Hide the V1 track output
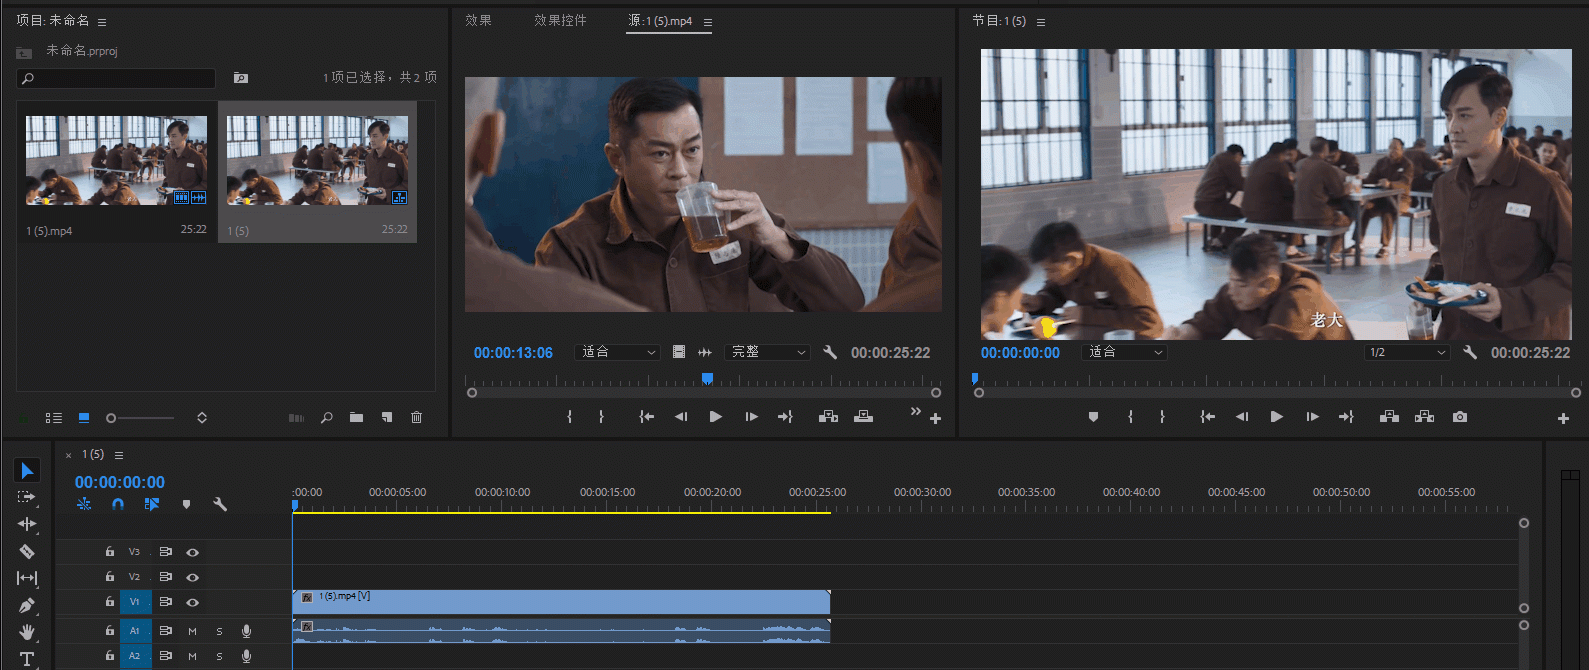This screenshot has height=670, width=1589. [x=192, y=602]
